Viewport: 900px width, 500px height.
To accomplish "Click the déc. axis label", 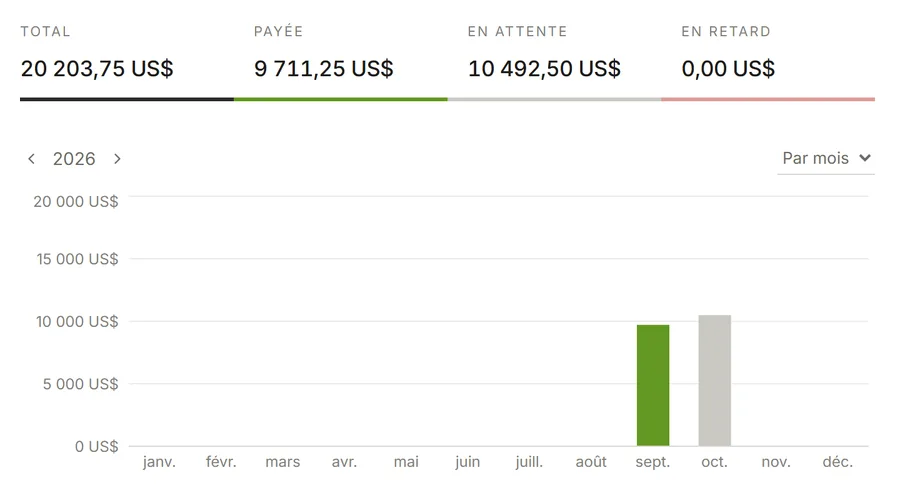I will click(x=837, y=462).
